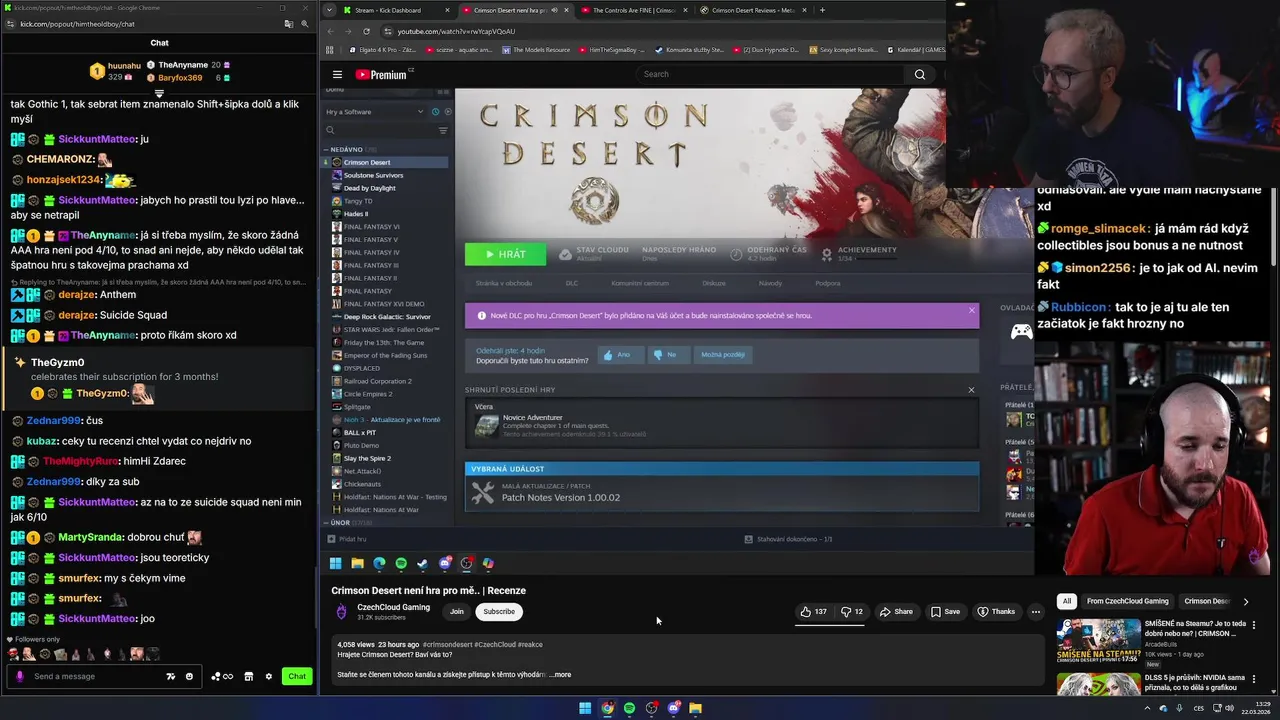Open File Explorer from the Windows taskbar
1280x720 pixels.
[x=695, y=708]
